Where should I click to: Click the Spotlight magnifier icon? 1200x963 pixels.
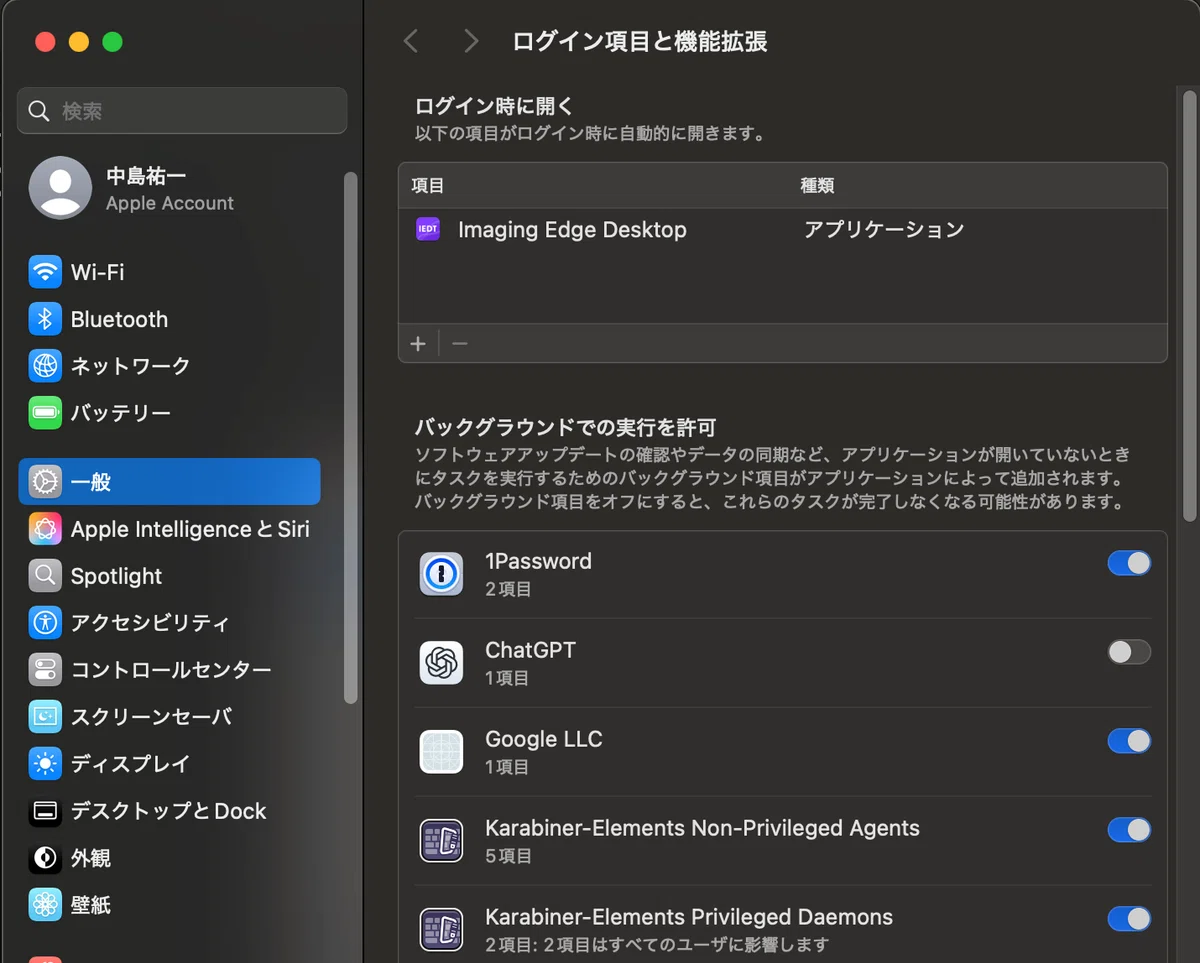[45, 576]
